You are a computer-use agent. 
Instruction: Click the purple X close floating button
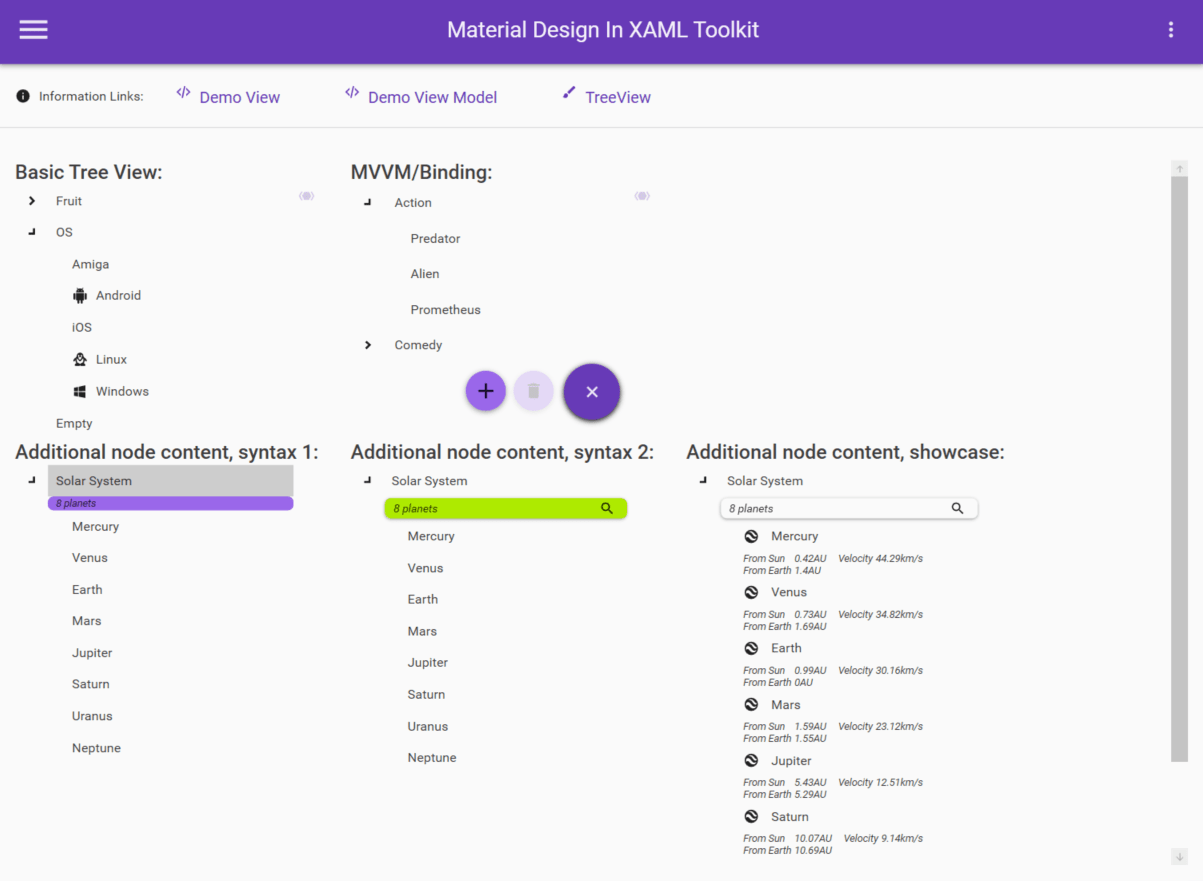click(x=592, y=392)
